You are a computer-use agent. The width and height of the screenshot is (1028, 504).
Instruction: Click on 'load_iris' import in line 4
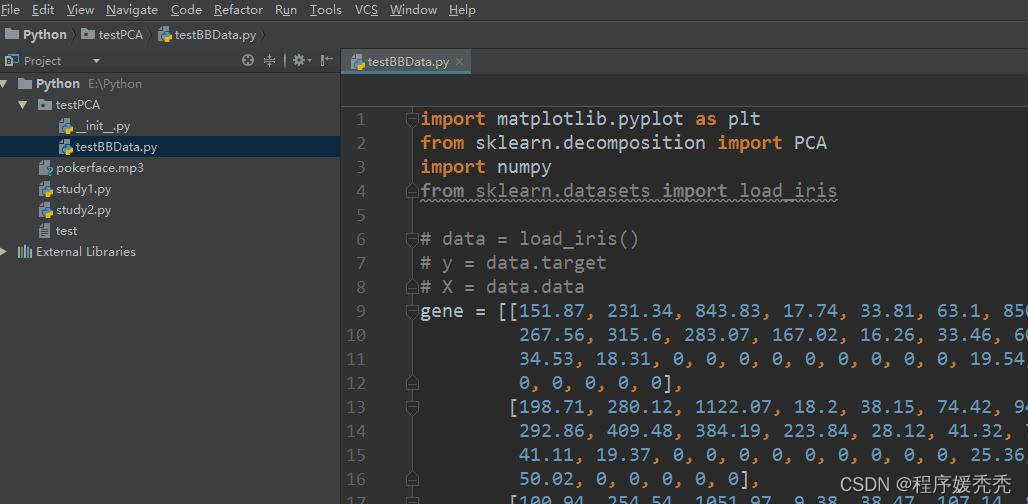pyautogui.click(x=788, y=191)
